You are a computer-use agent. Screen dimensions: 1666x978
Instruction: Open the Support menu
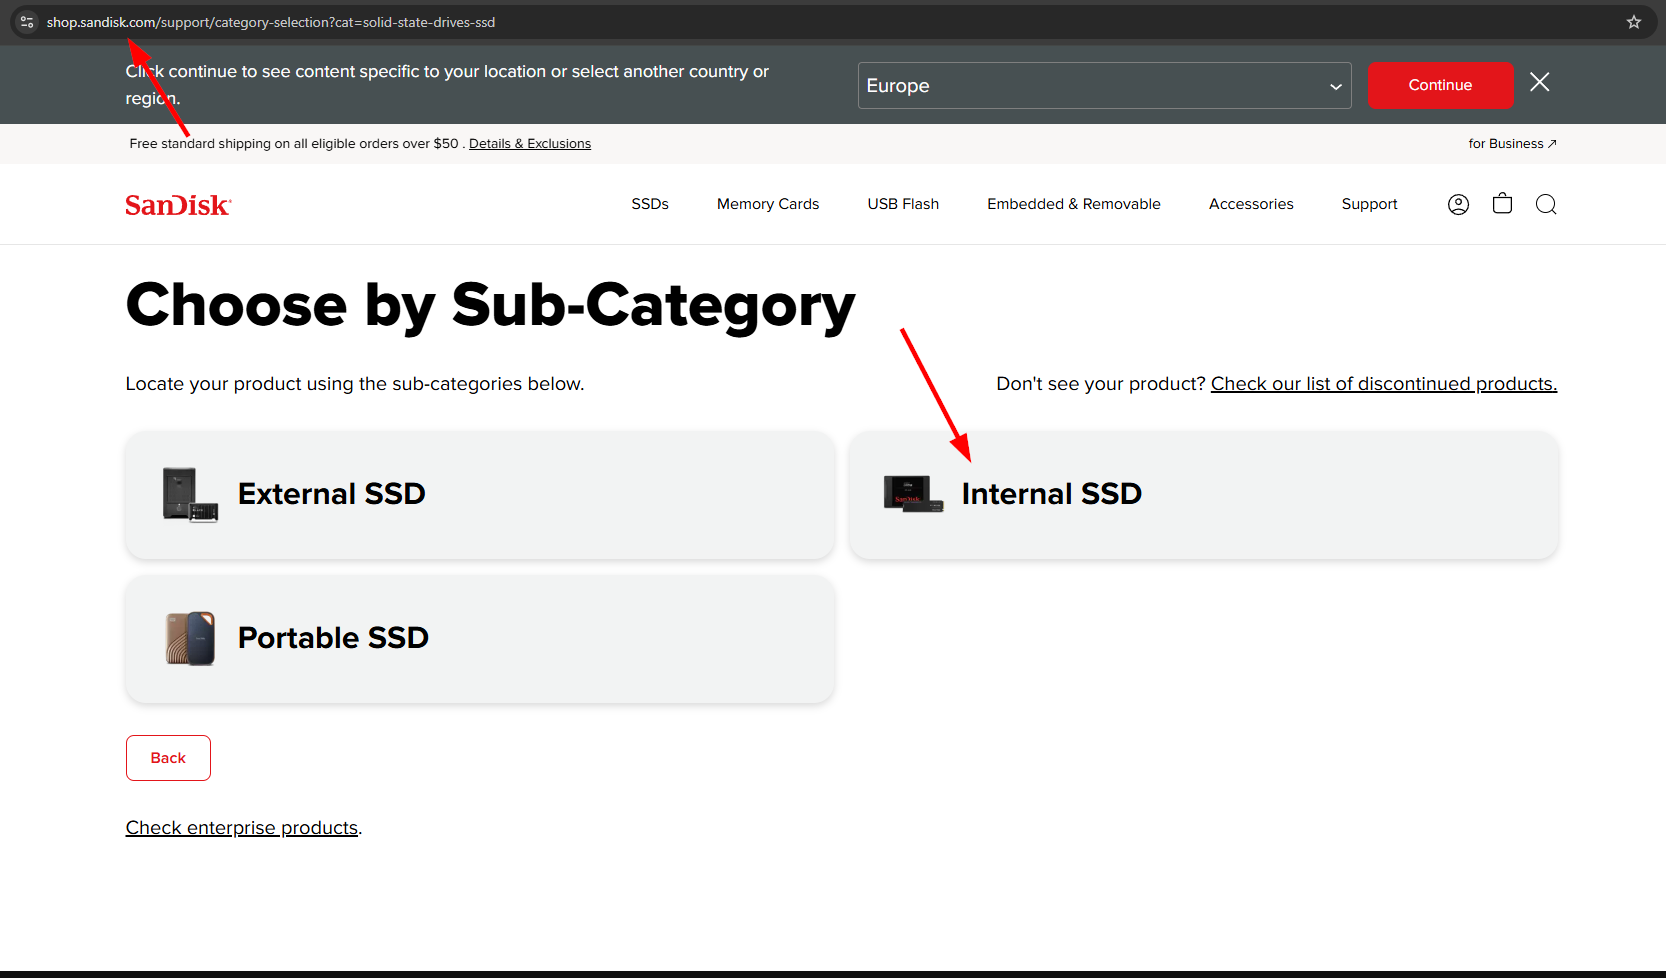pos(1369,204)
